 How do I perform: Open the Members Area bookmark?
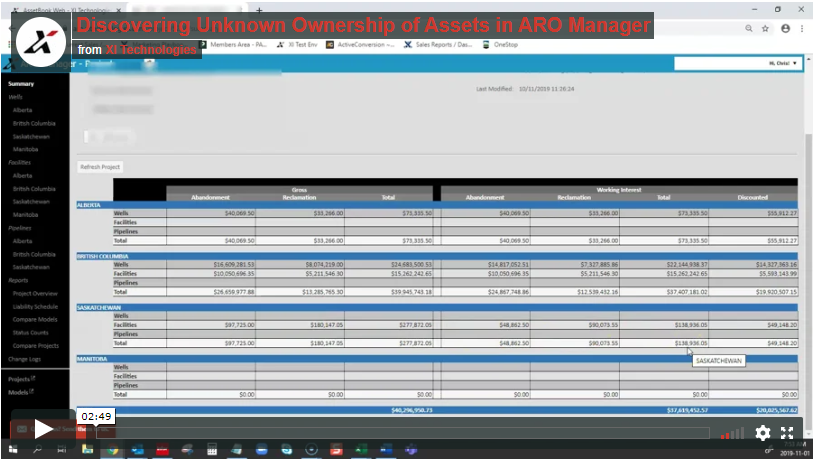(234, 45)
